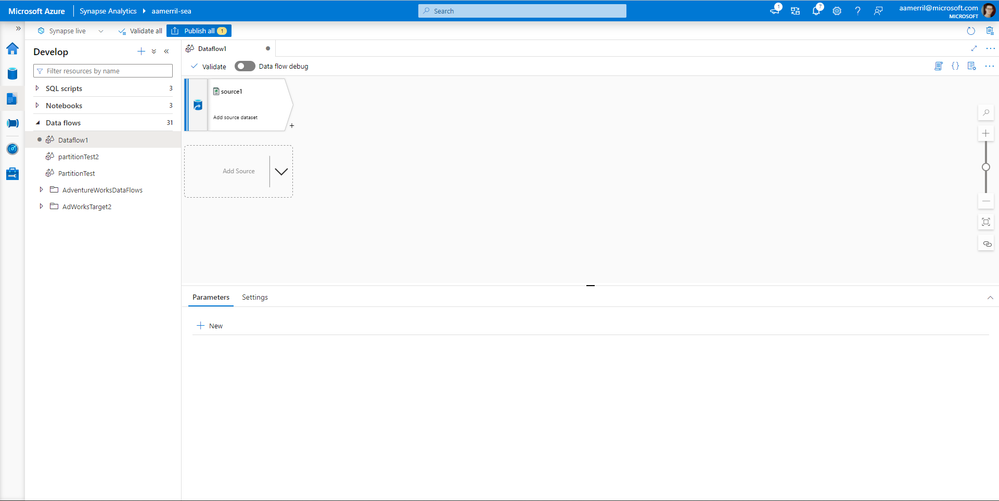Open the Monitor hub icon
The width and height of the screenshot is (999, 501).
click(12, 149)
